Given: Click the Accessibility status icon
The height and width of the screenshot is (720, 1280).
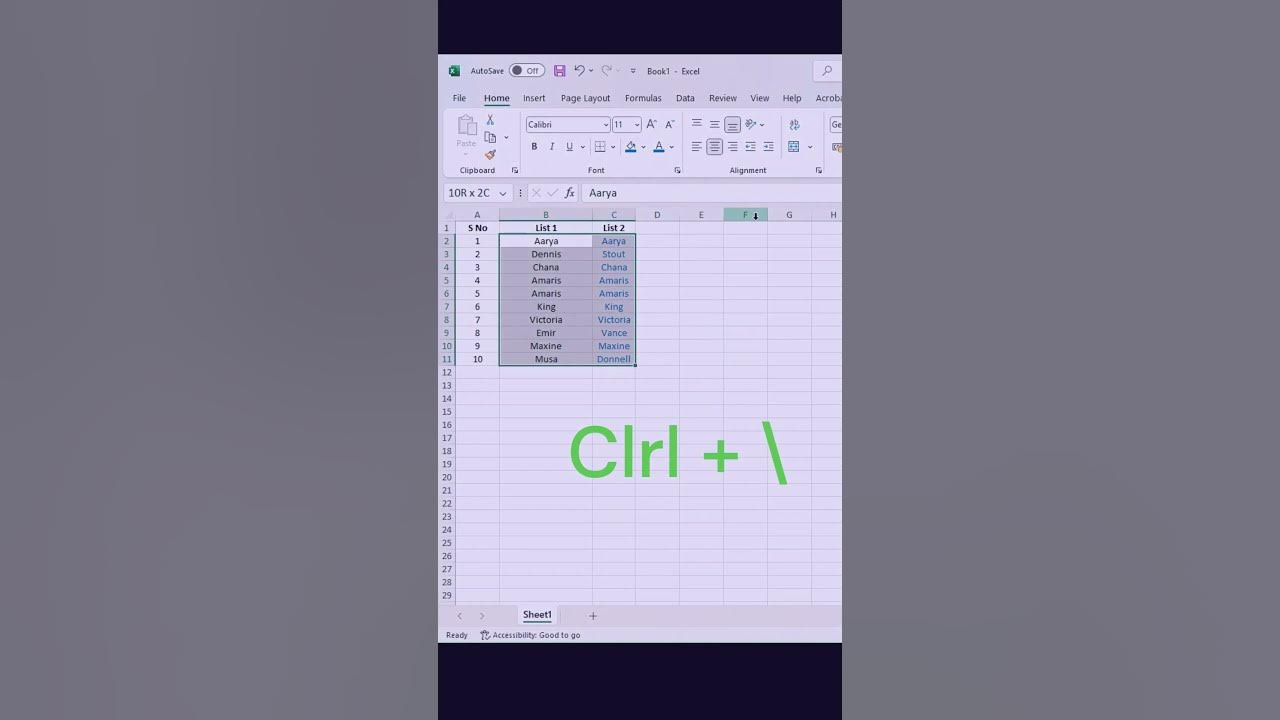Looking at the screenshot, I should (485, 635).
